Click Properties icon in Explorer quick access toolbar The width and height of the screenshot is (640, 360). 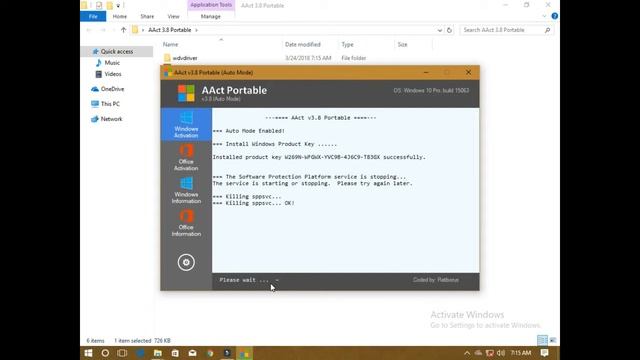point(99,5)
